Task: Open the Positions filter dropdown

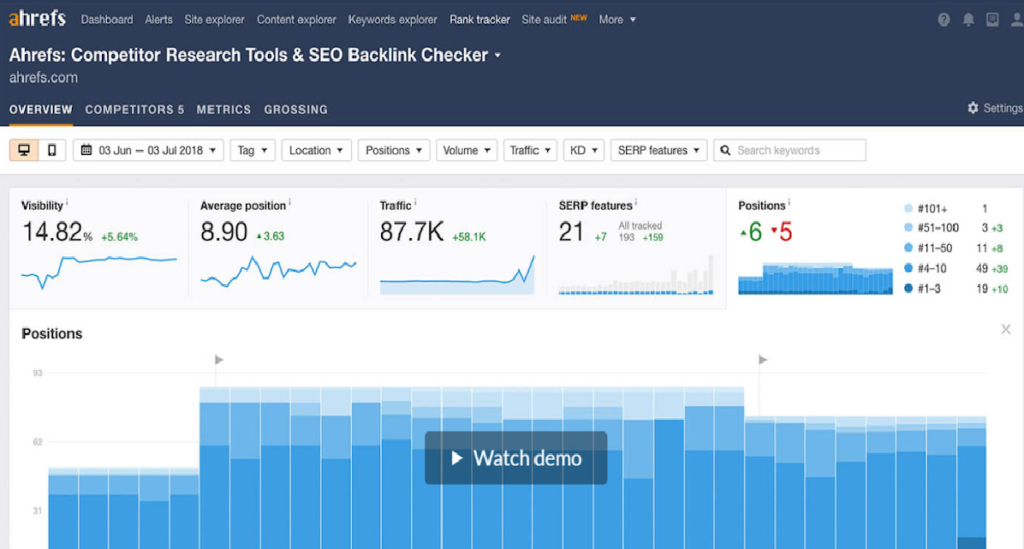Action: 394,150
